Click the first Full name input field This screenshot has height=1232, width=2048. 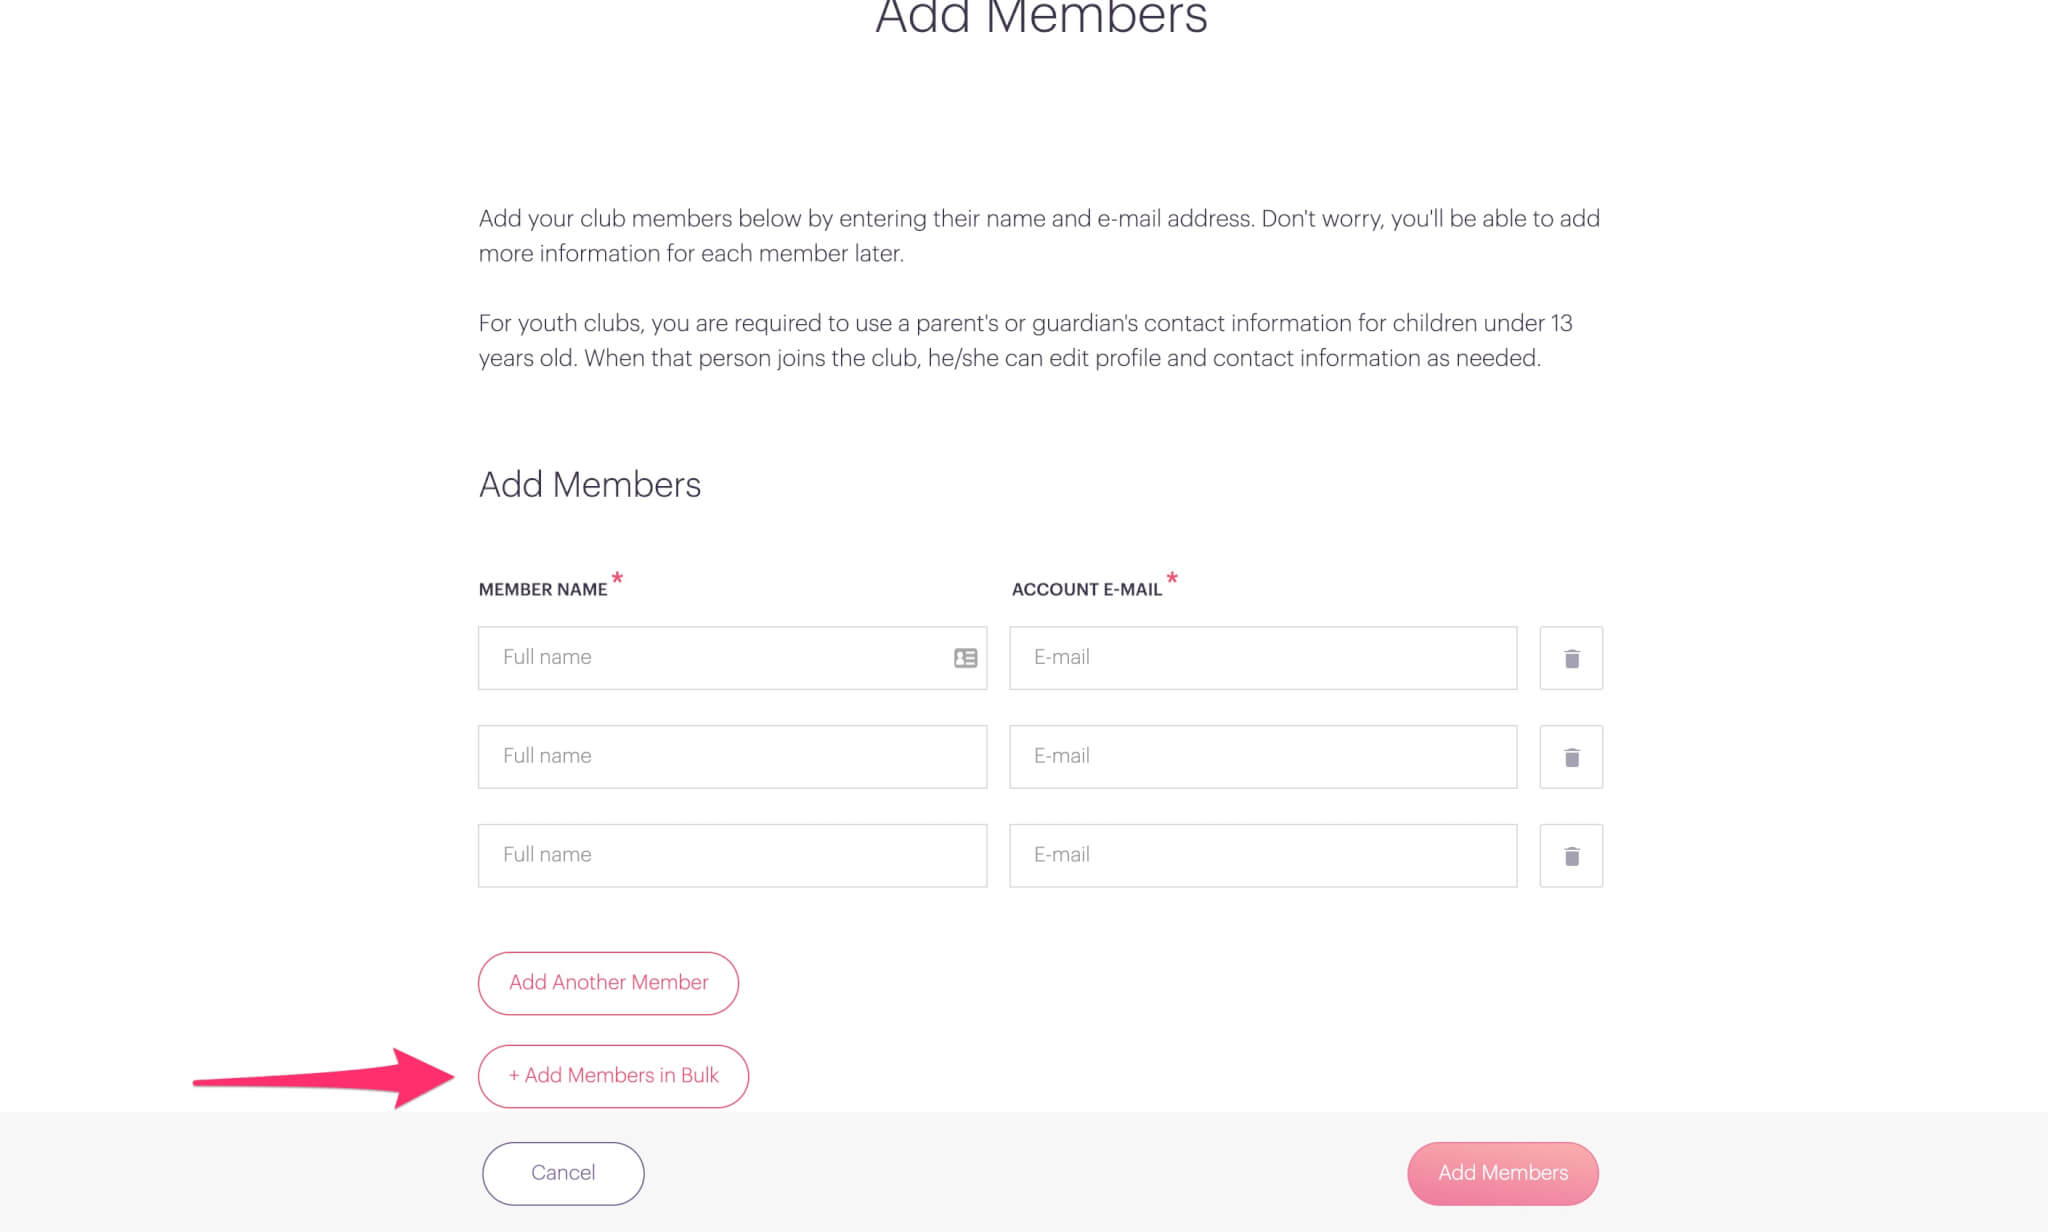pos(700,657)
